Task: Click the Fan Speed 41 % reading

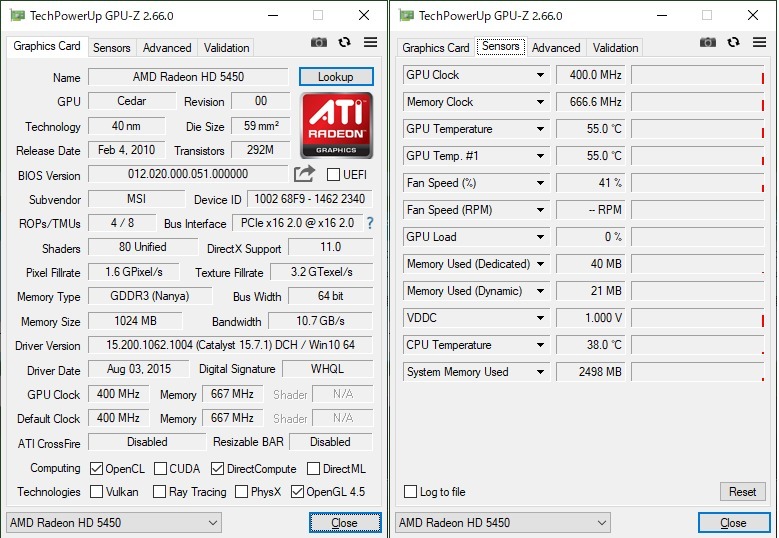Action: click(x=591, y=183)
